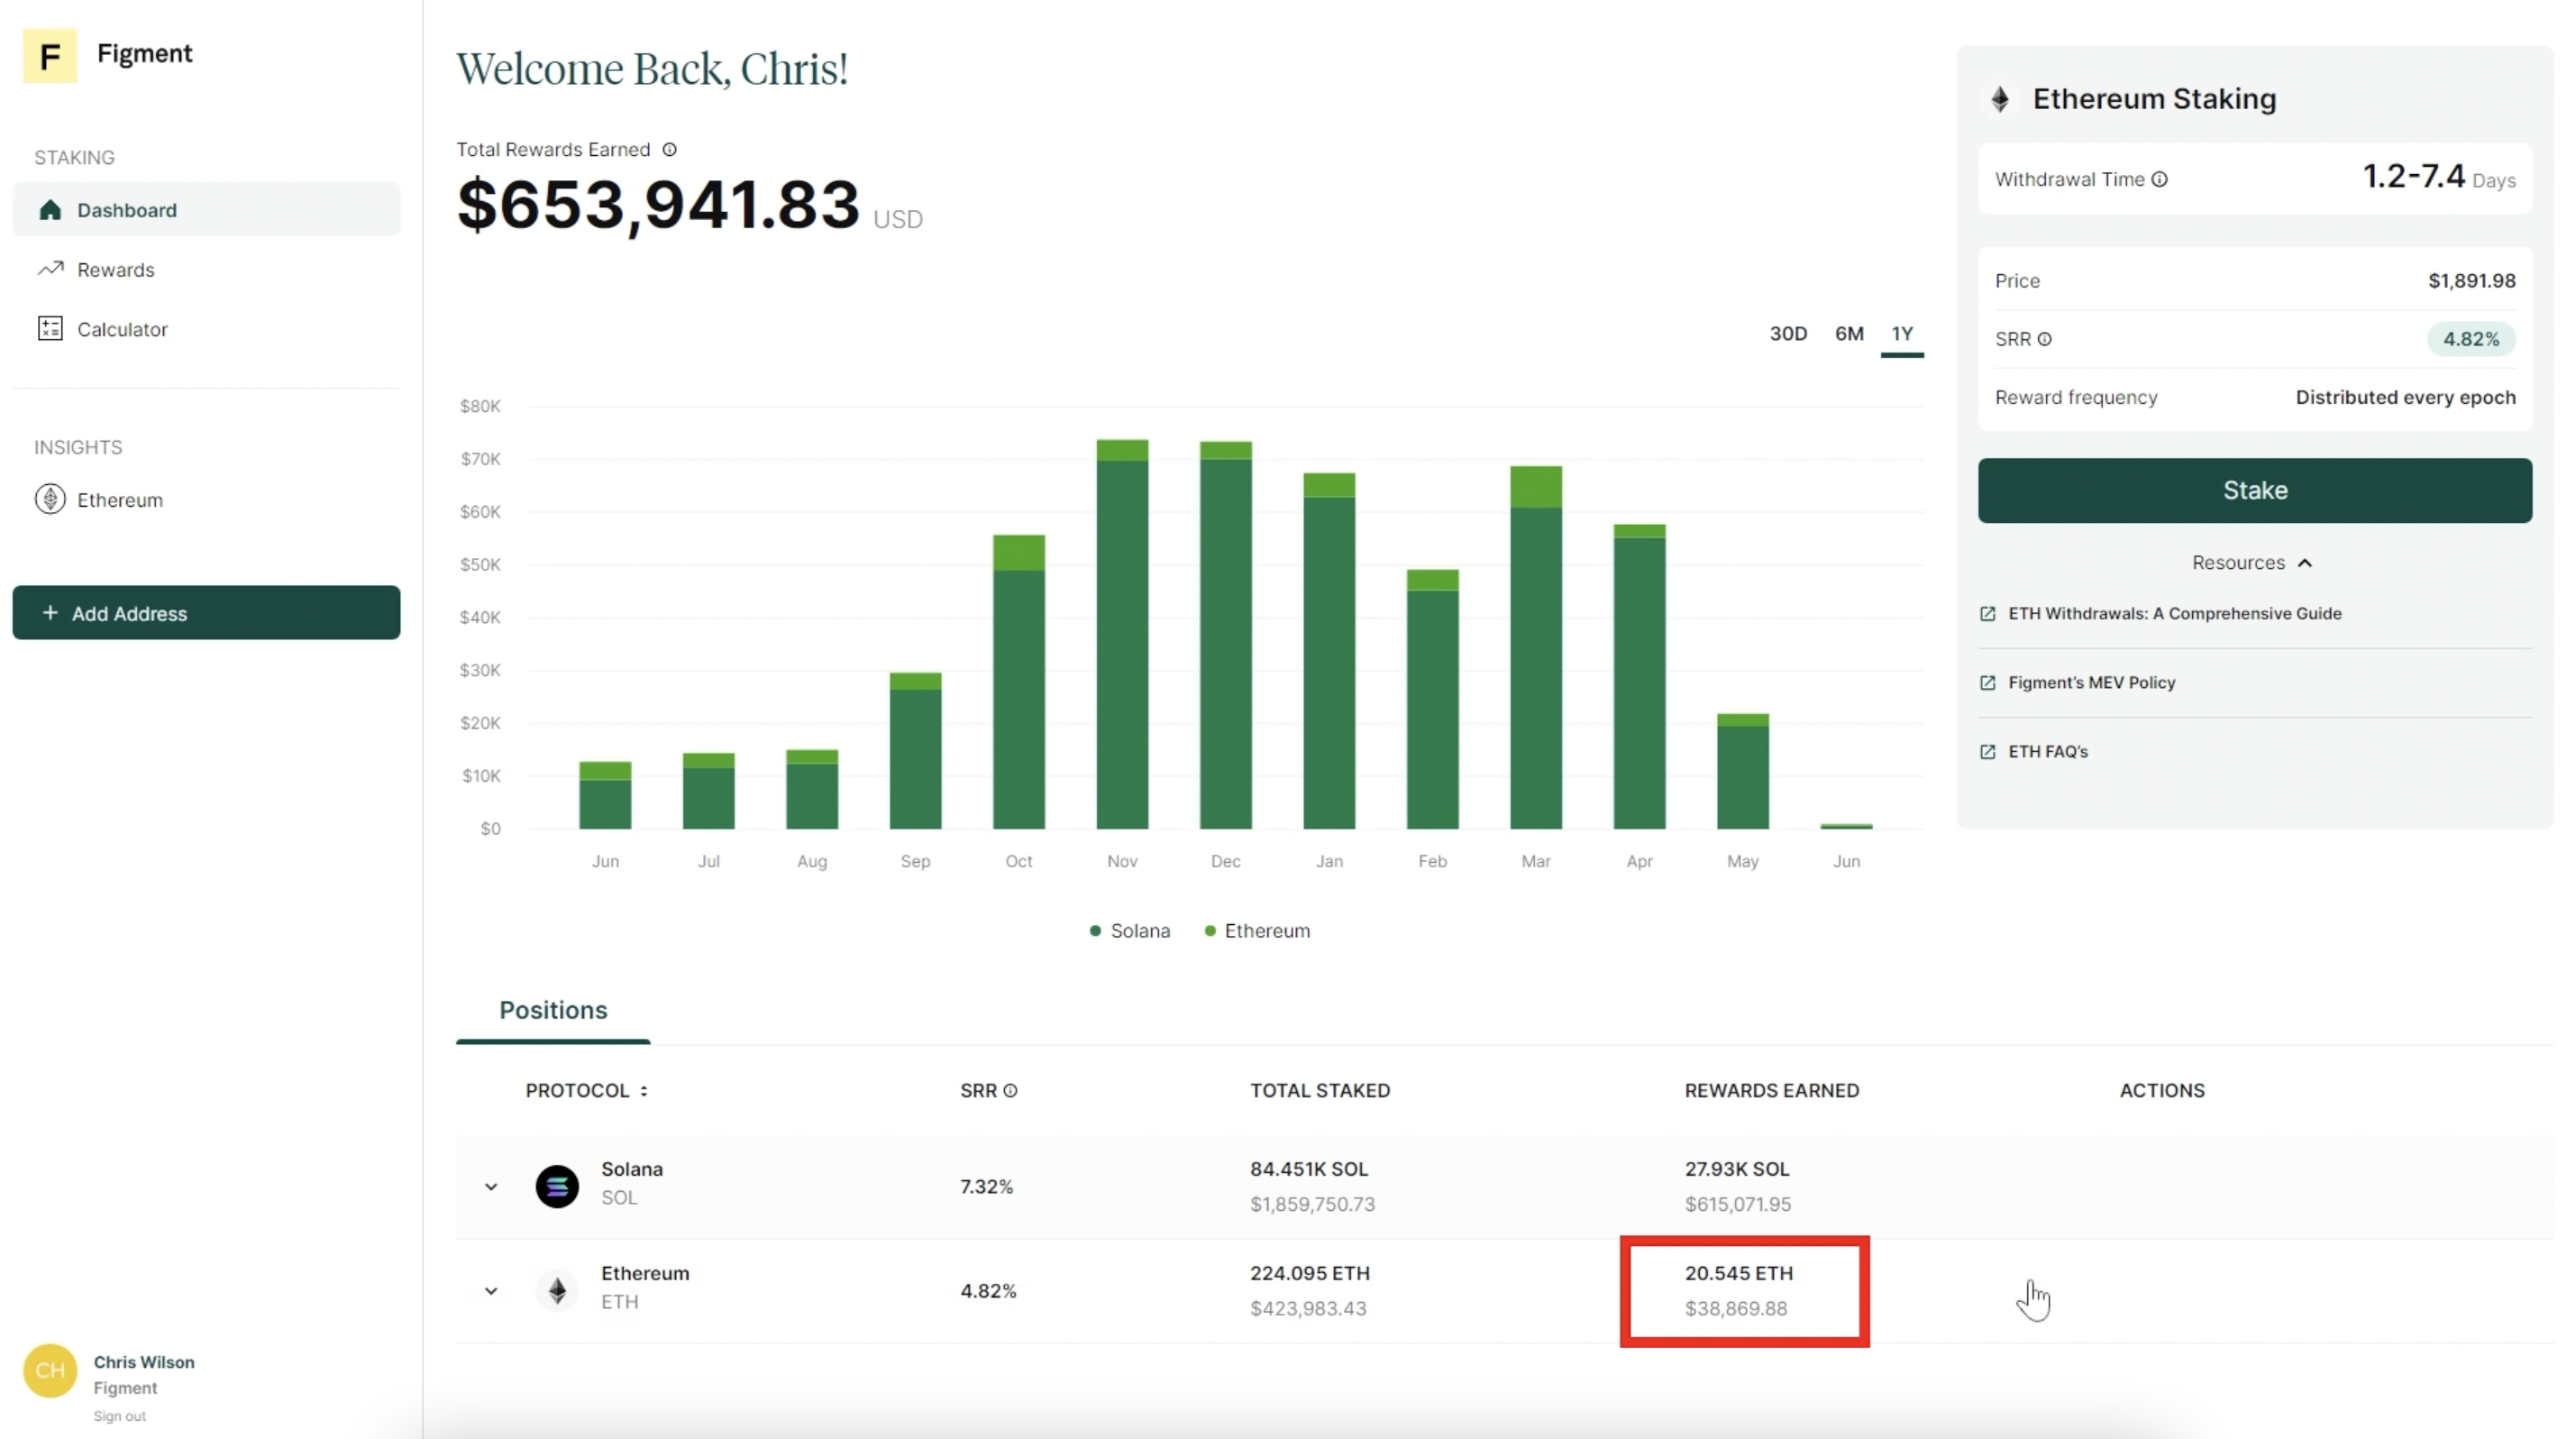
Task: Click the $653,941.83 total rewards value
Action: tap(658, 204)
